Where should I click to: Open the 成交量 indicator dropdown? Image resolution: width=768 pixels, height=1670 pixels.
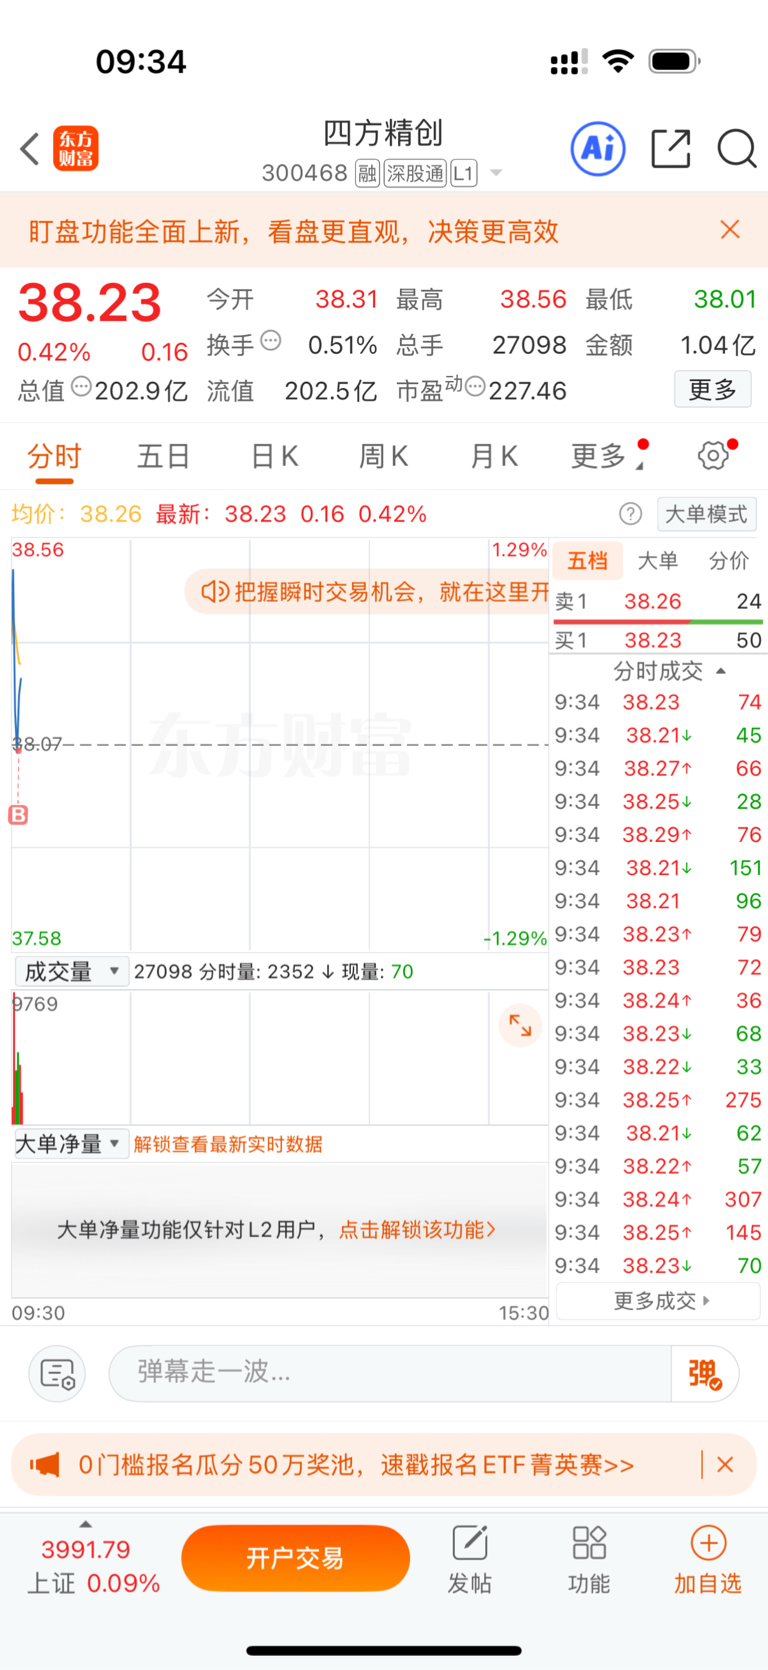[x=71, y=971]
